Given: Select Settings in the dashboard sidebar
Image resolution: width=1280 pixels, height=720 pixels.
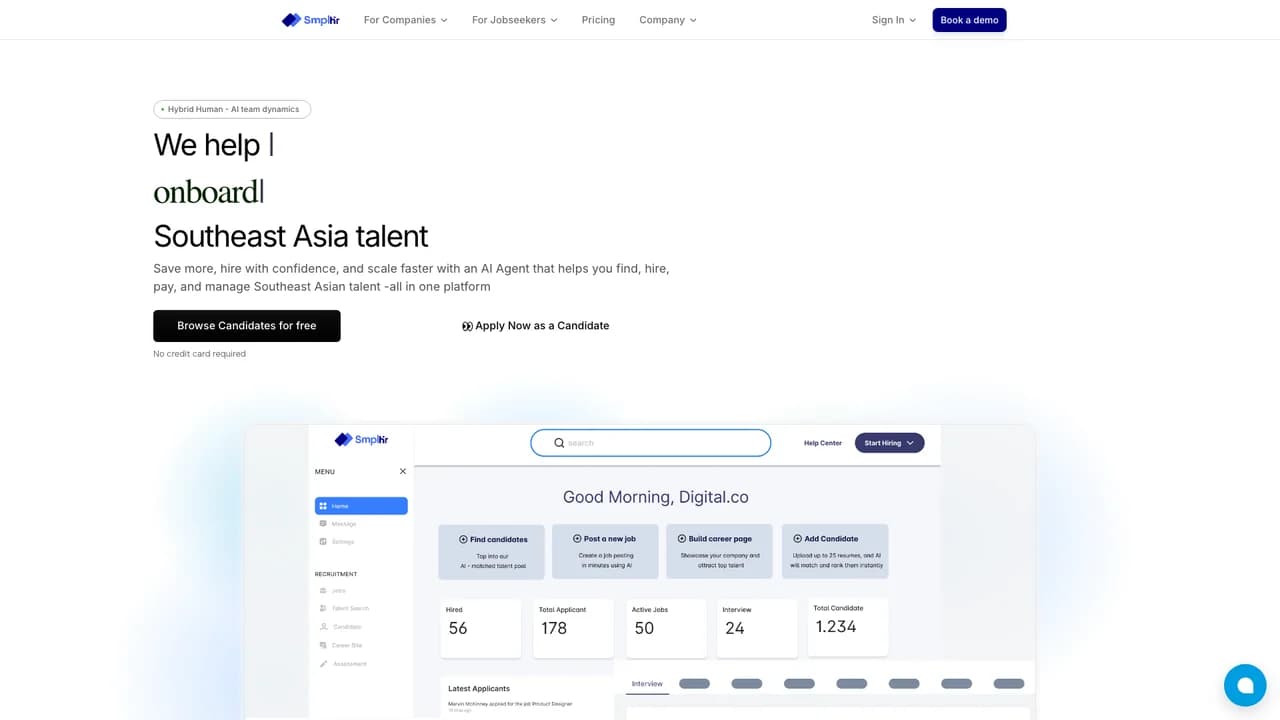Looking at the screenshot, I should click(337, 542).
